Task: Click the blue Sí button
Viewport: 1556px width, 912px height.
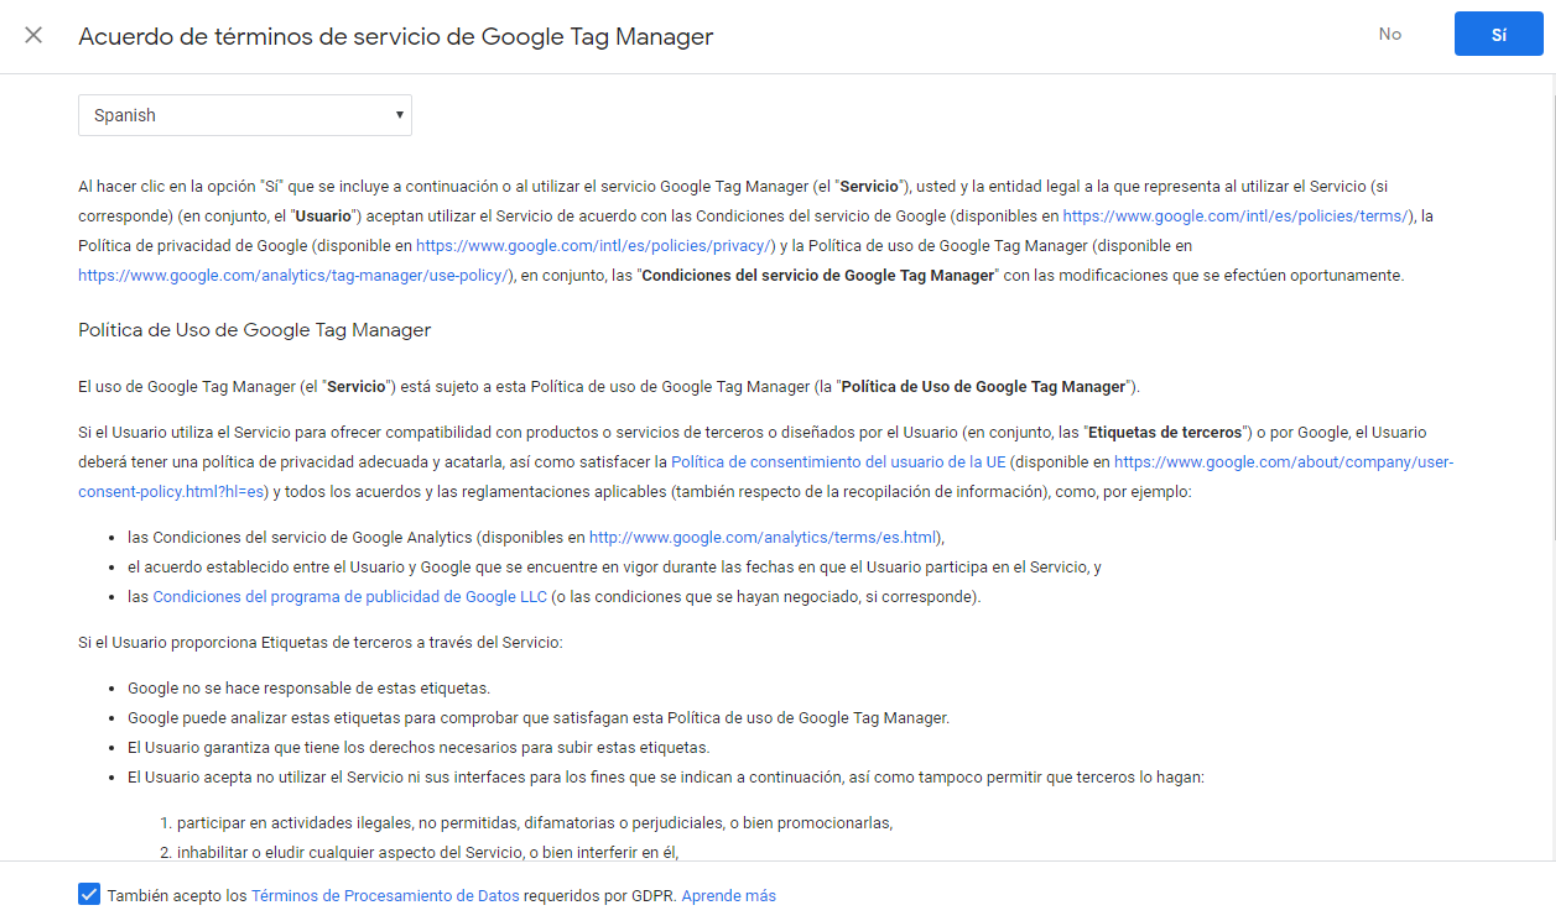Action: (1498, 34)
